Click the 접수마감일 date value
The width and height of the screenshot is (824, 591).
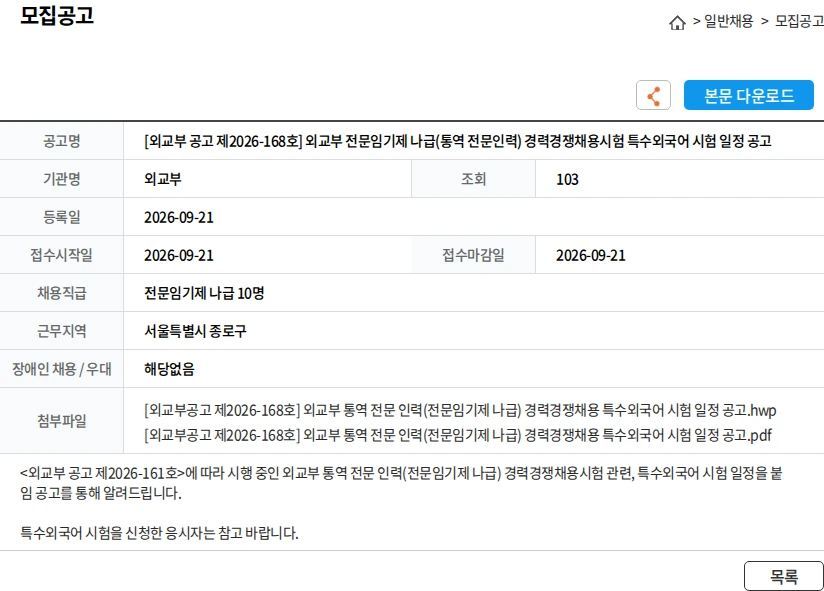(x=591, y=255)
